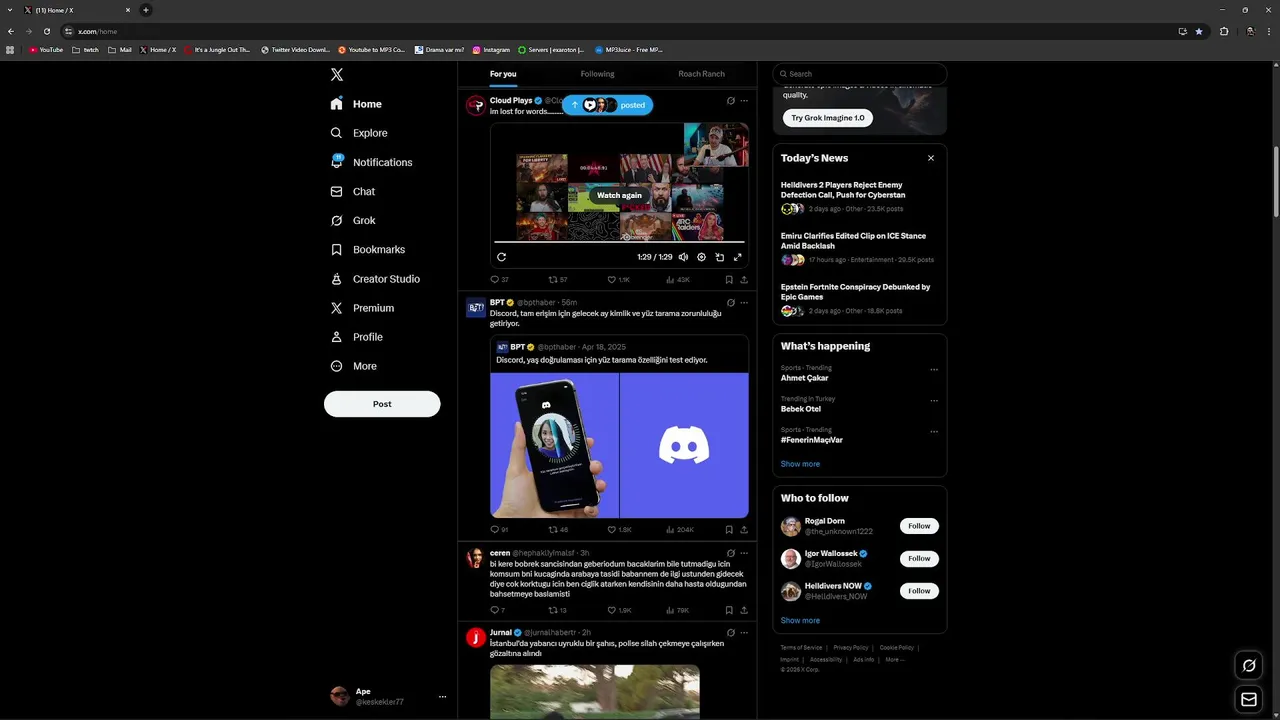Open Notifications from sidebar
Image resolution: width=1280 pixels, height=720 pixels.
(371, 162)
